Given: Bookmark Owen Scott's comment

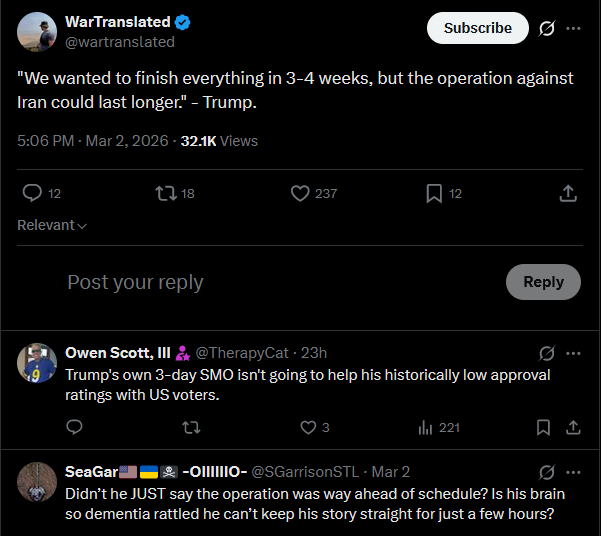Looking at the screenshot, I should point(543,427).
